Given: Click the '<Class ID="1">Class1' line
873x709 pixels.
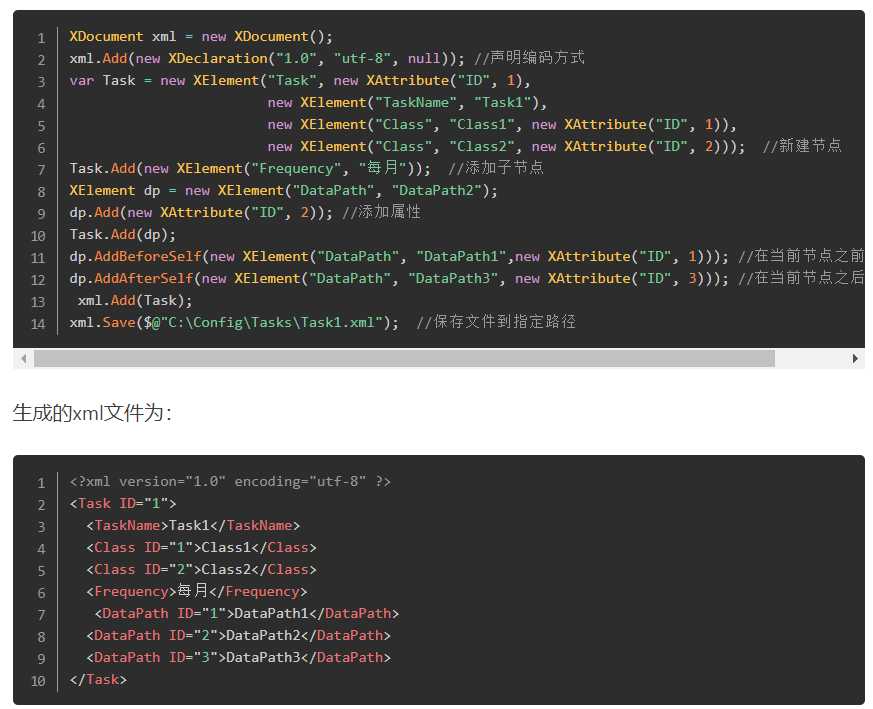Looking at the screenshot, I should click(x=201, y=547).
